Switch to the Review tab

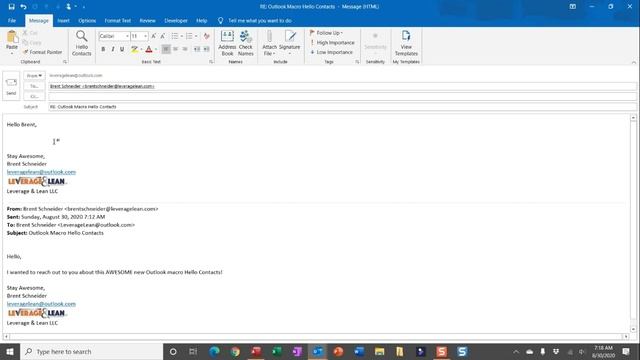point(147,20)
